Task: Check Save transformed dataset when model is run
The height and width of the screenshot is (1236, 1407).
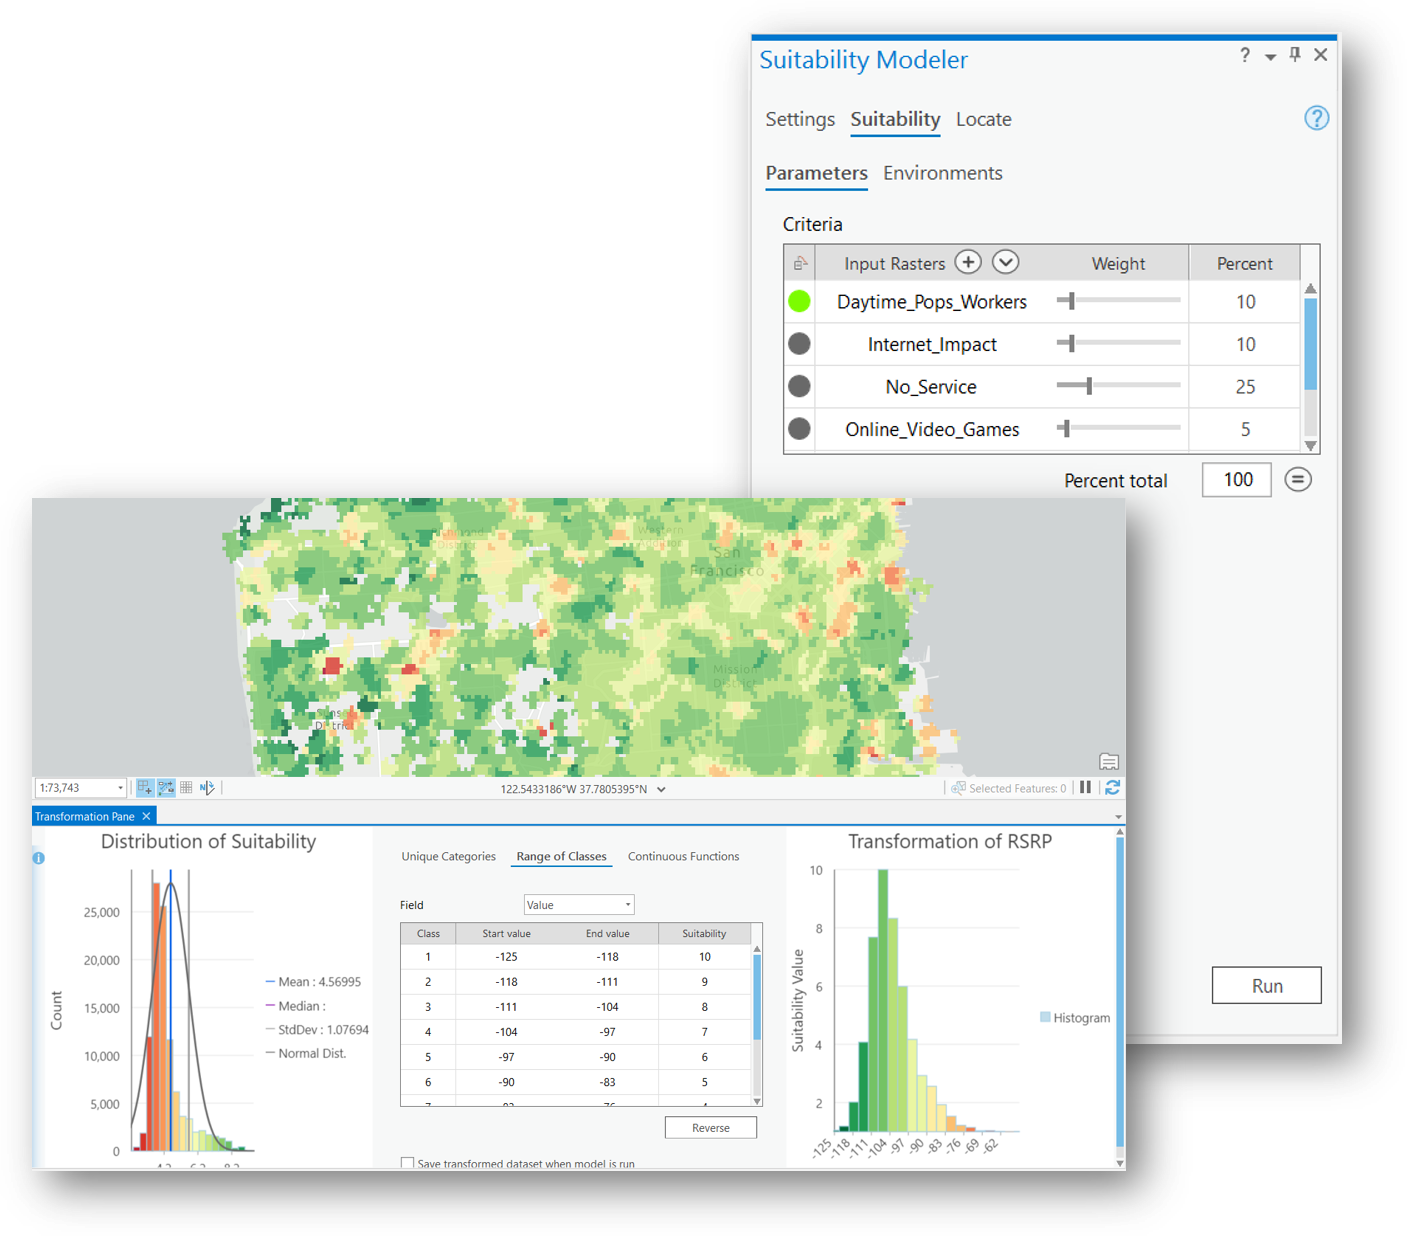Action: pos(407,1163)
